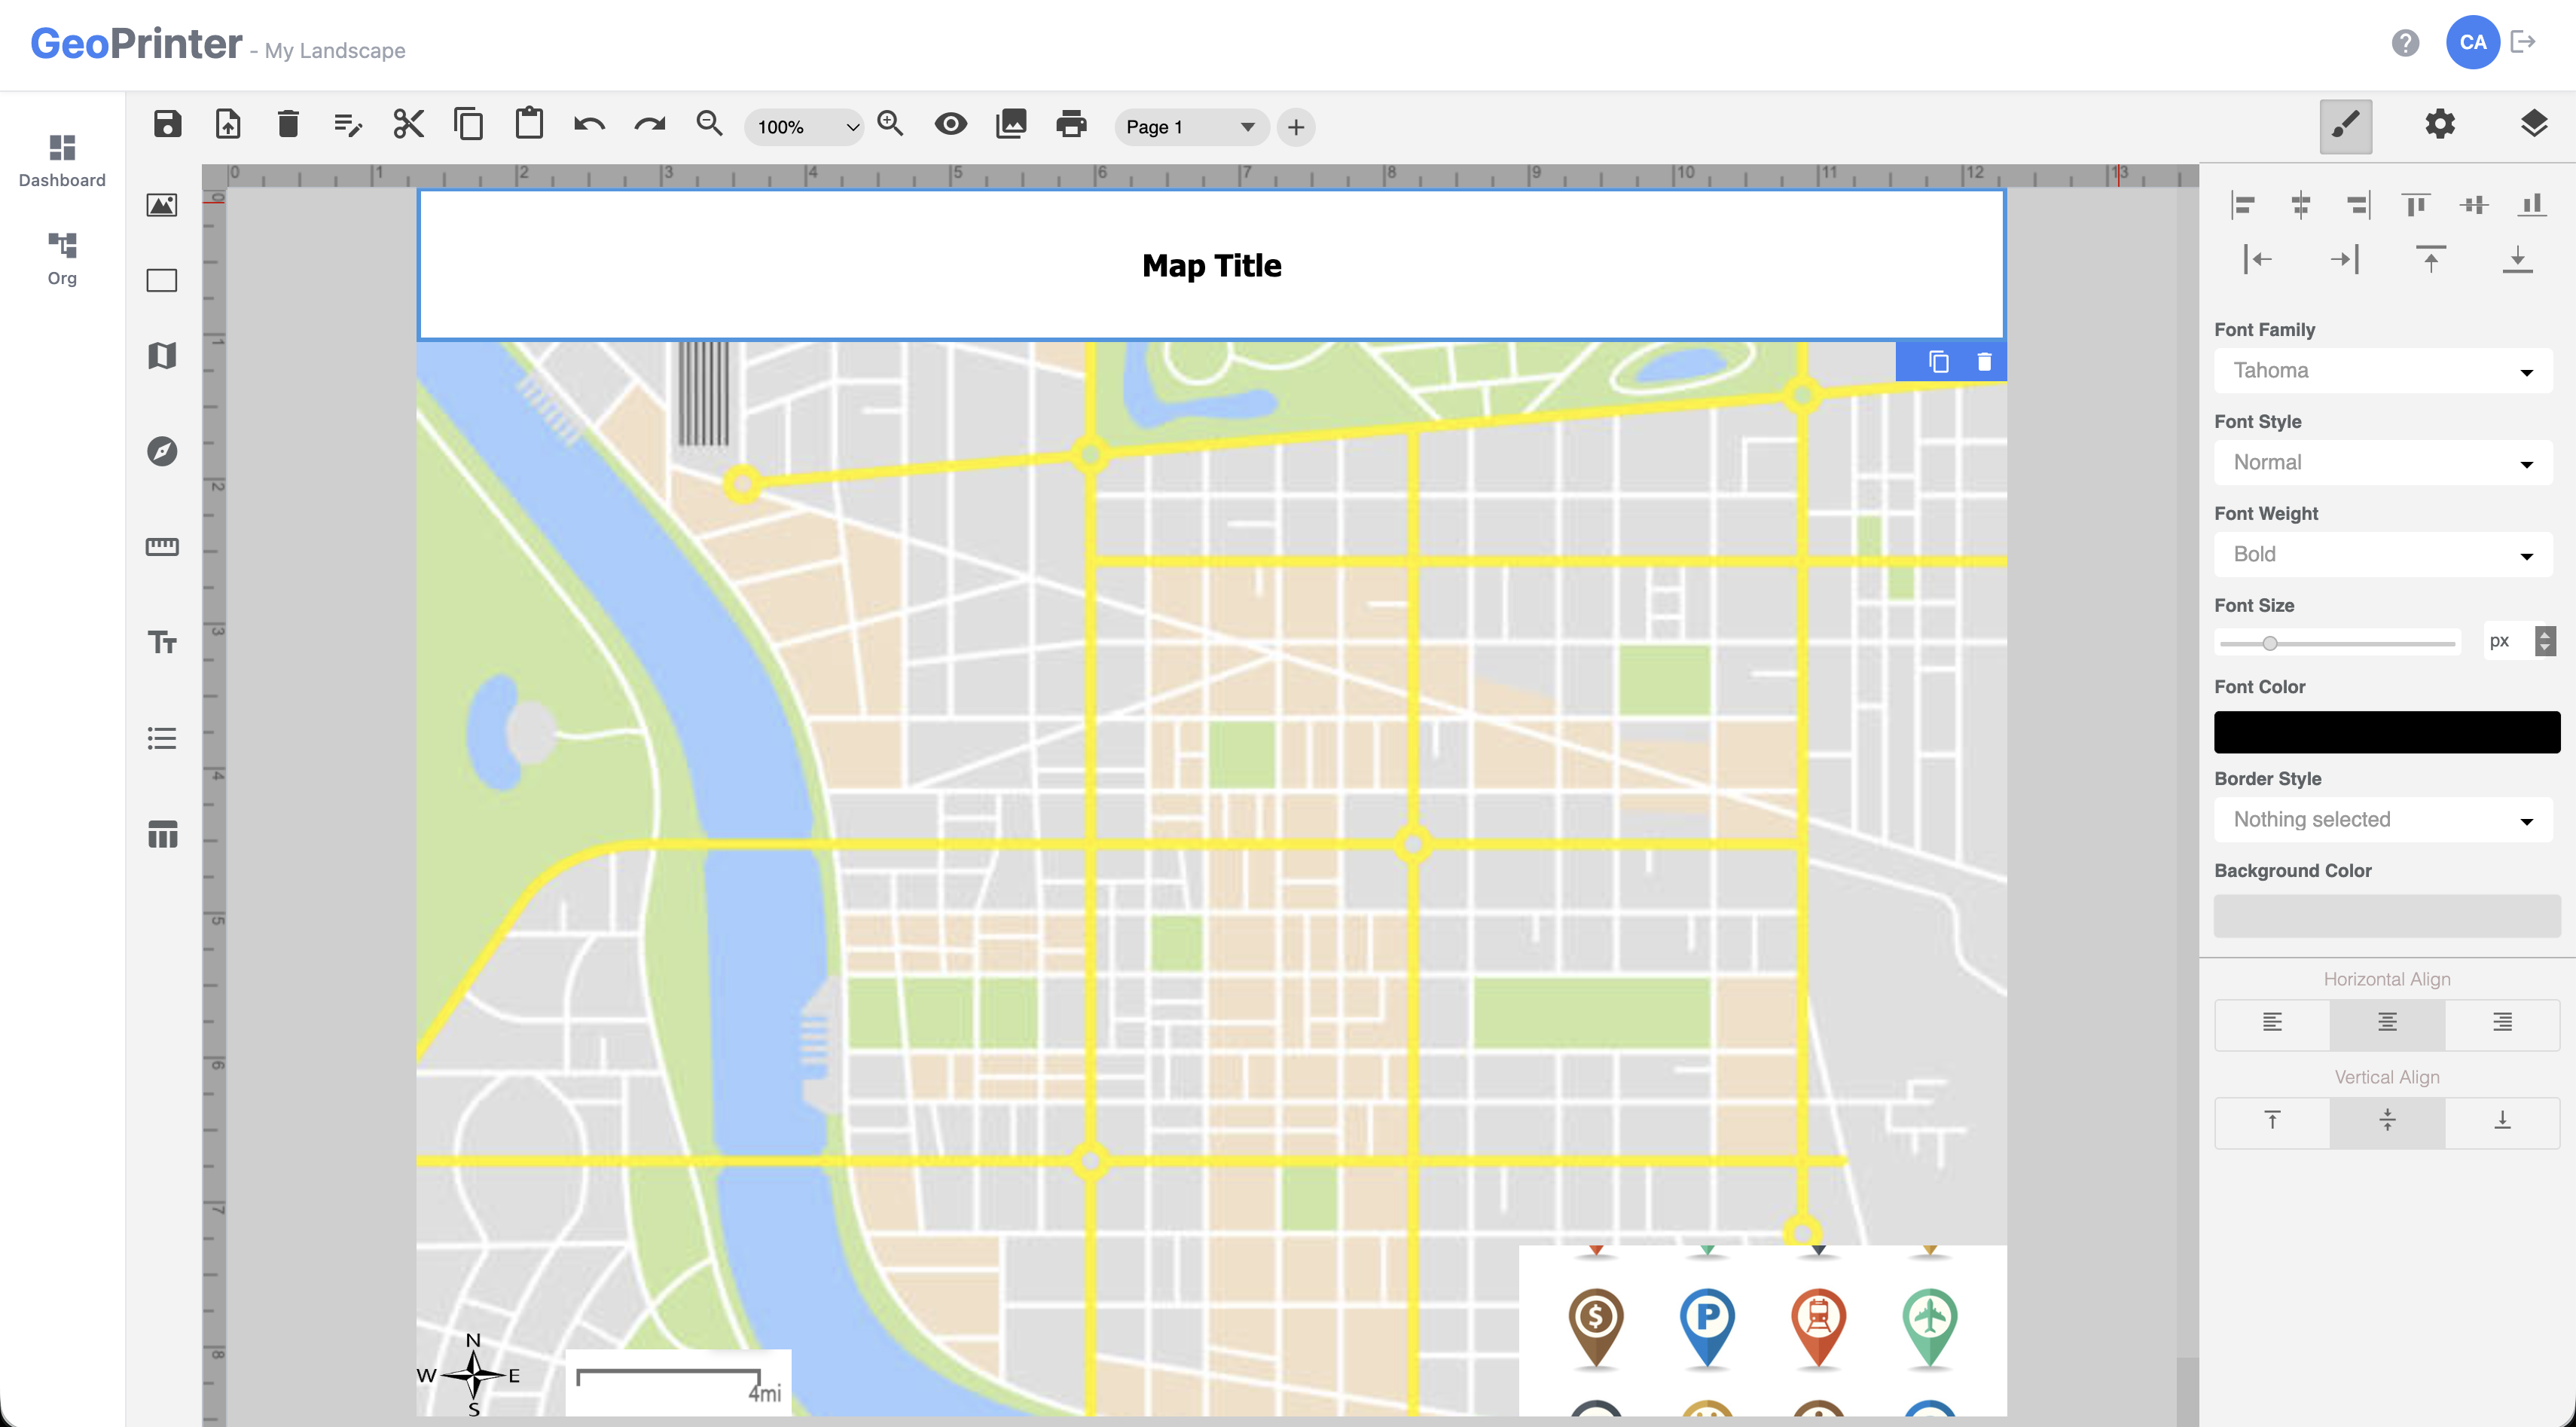
Task: Click the Print icon
Action: click(x=1071, y=124)
